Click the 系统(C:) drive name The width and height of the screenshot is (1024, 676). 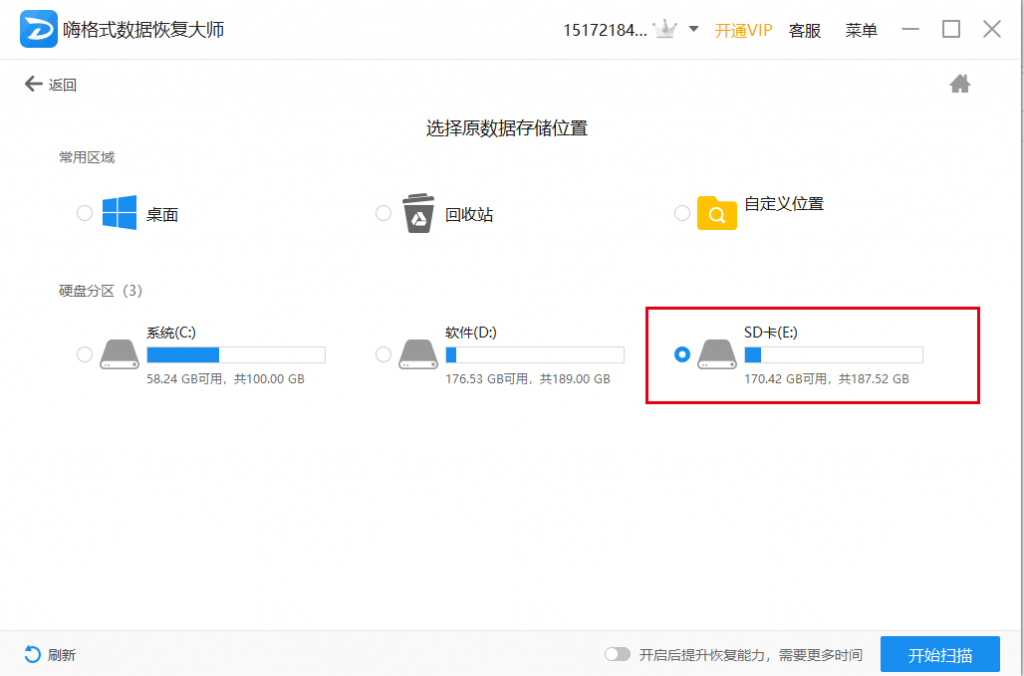171,332
